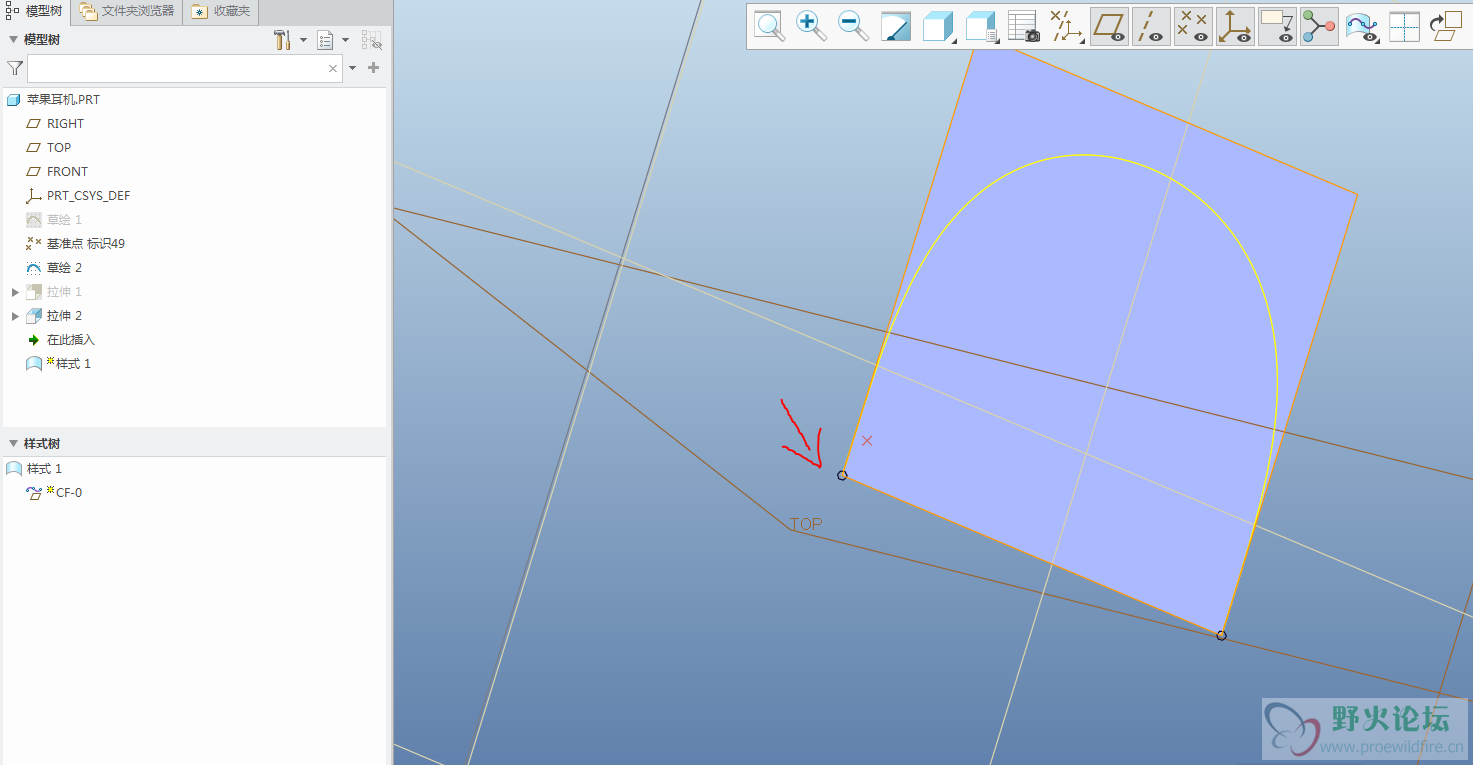Click the hidden tree columns icon
Viewport: 1473px width, 765px height.
pos(371,40)
